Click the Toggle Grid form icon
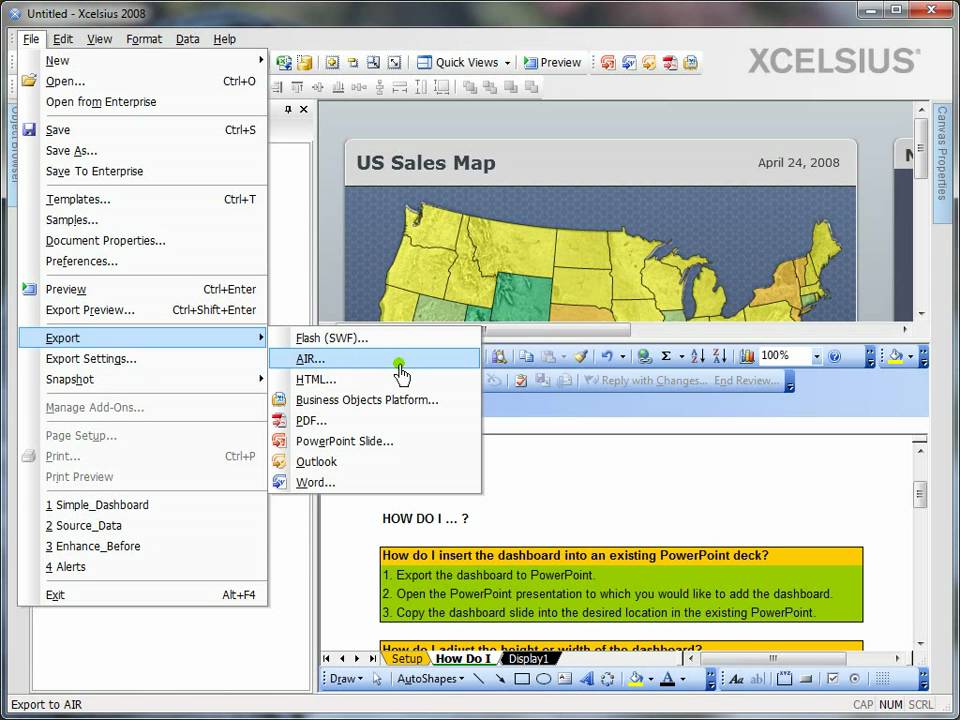This screenshot has width=960, height=720. click(x=882, y=678)
